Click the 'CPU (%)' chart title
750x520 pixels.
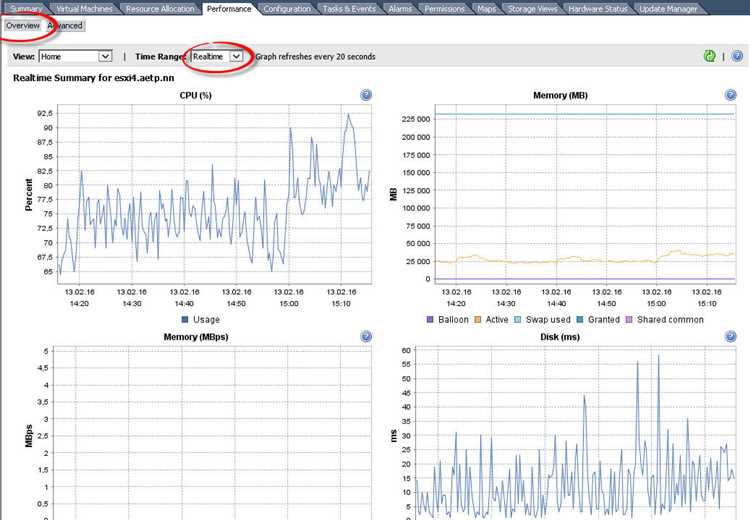point(196,95)
